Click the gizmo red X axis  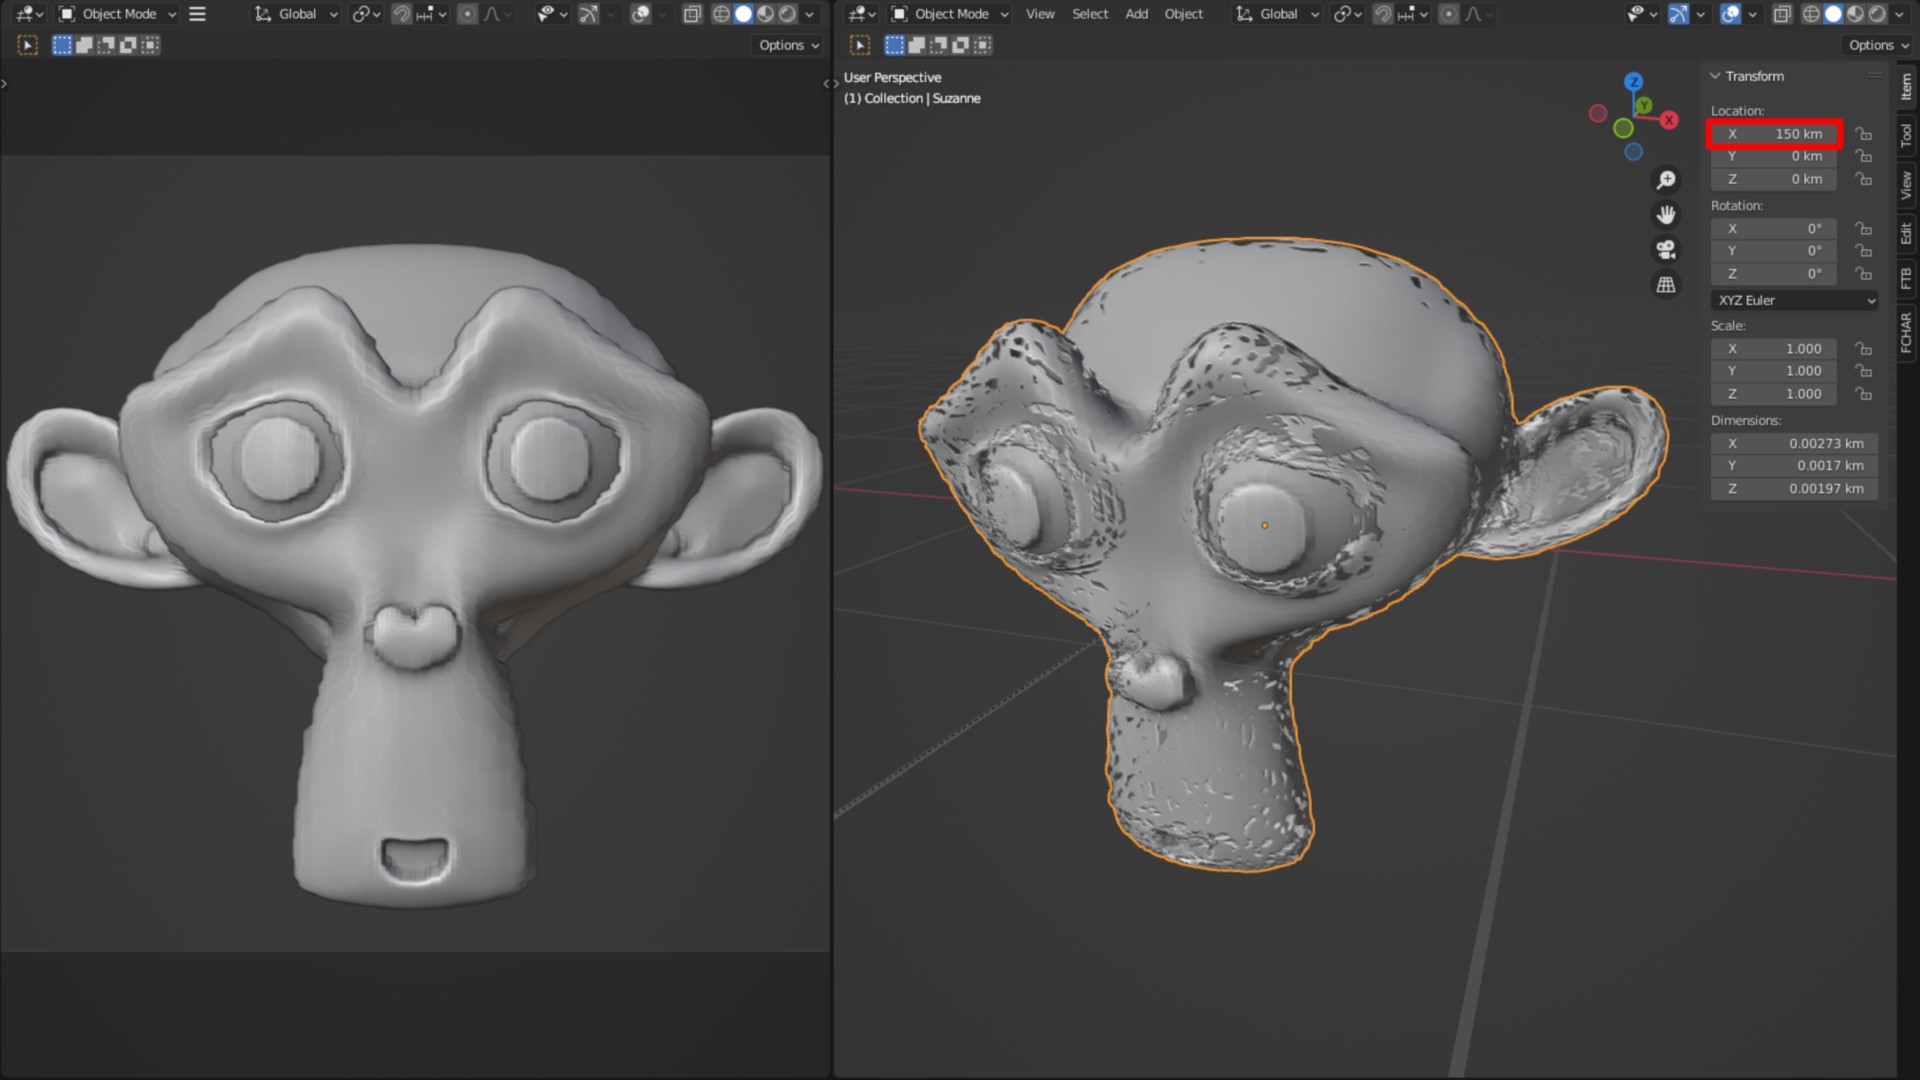(1669, 120)
